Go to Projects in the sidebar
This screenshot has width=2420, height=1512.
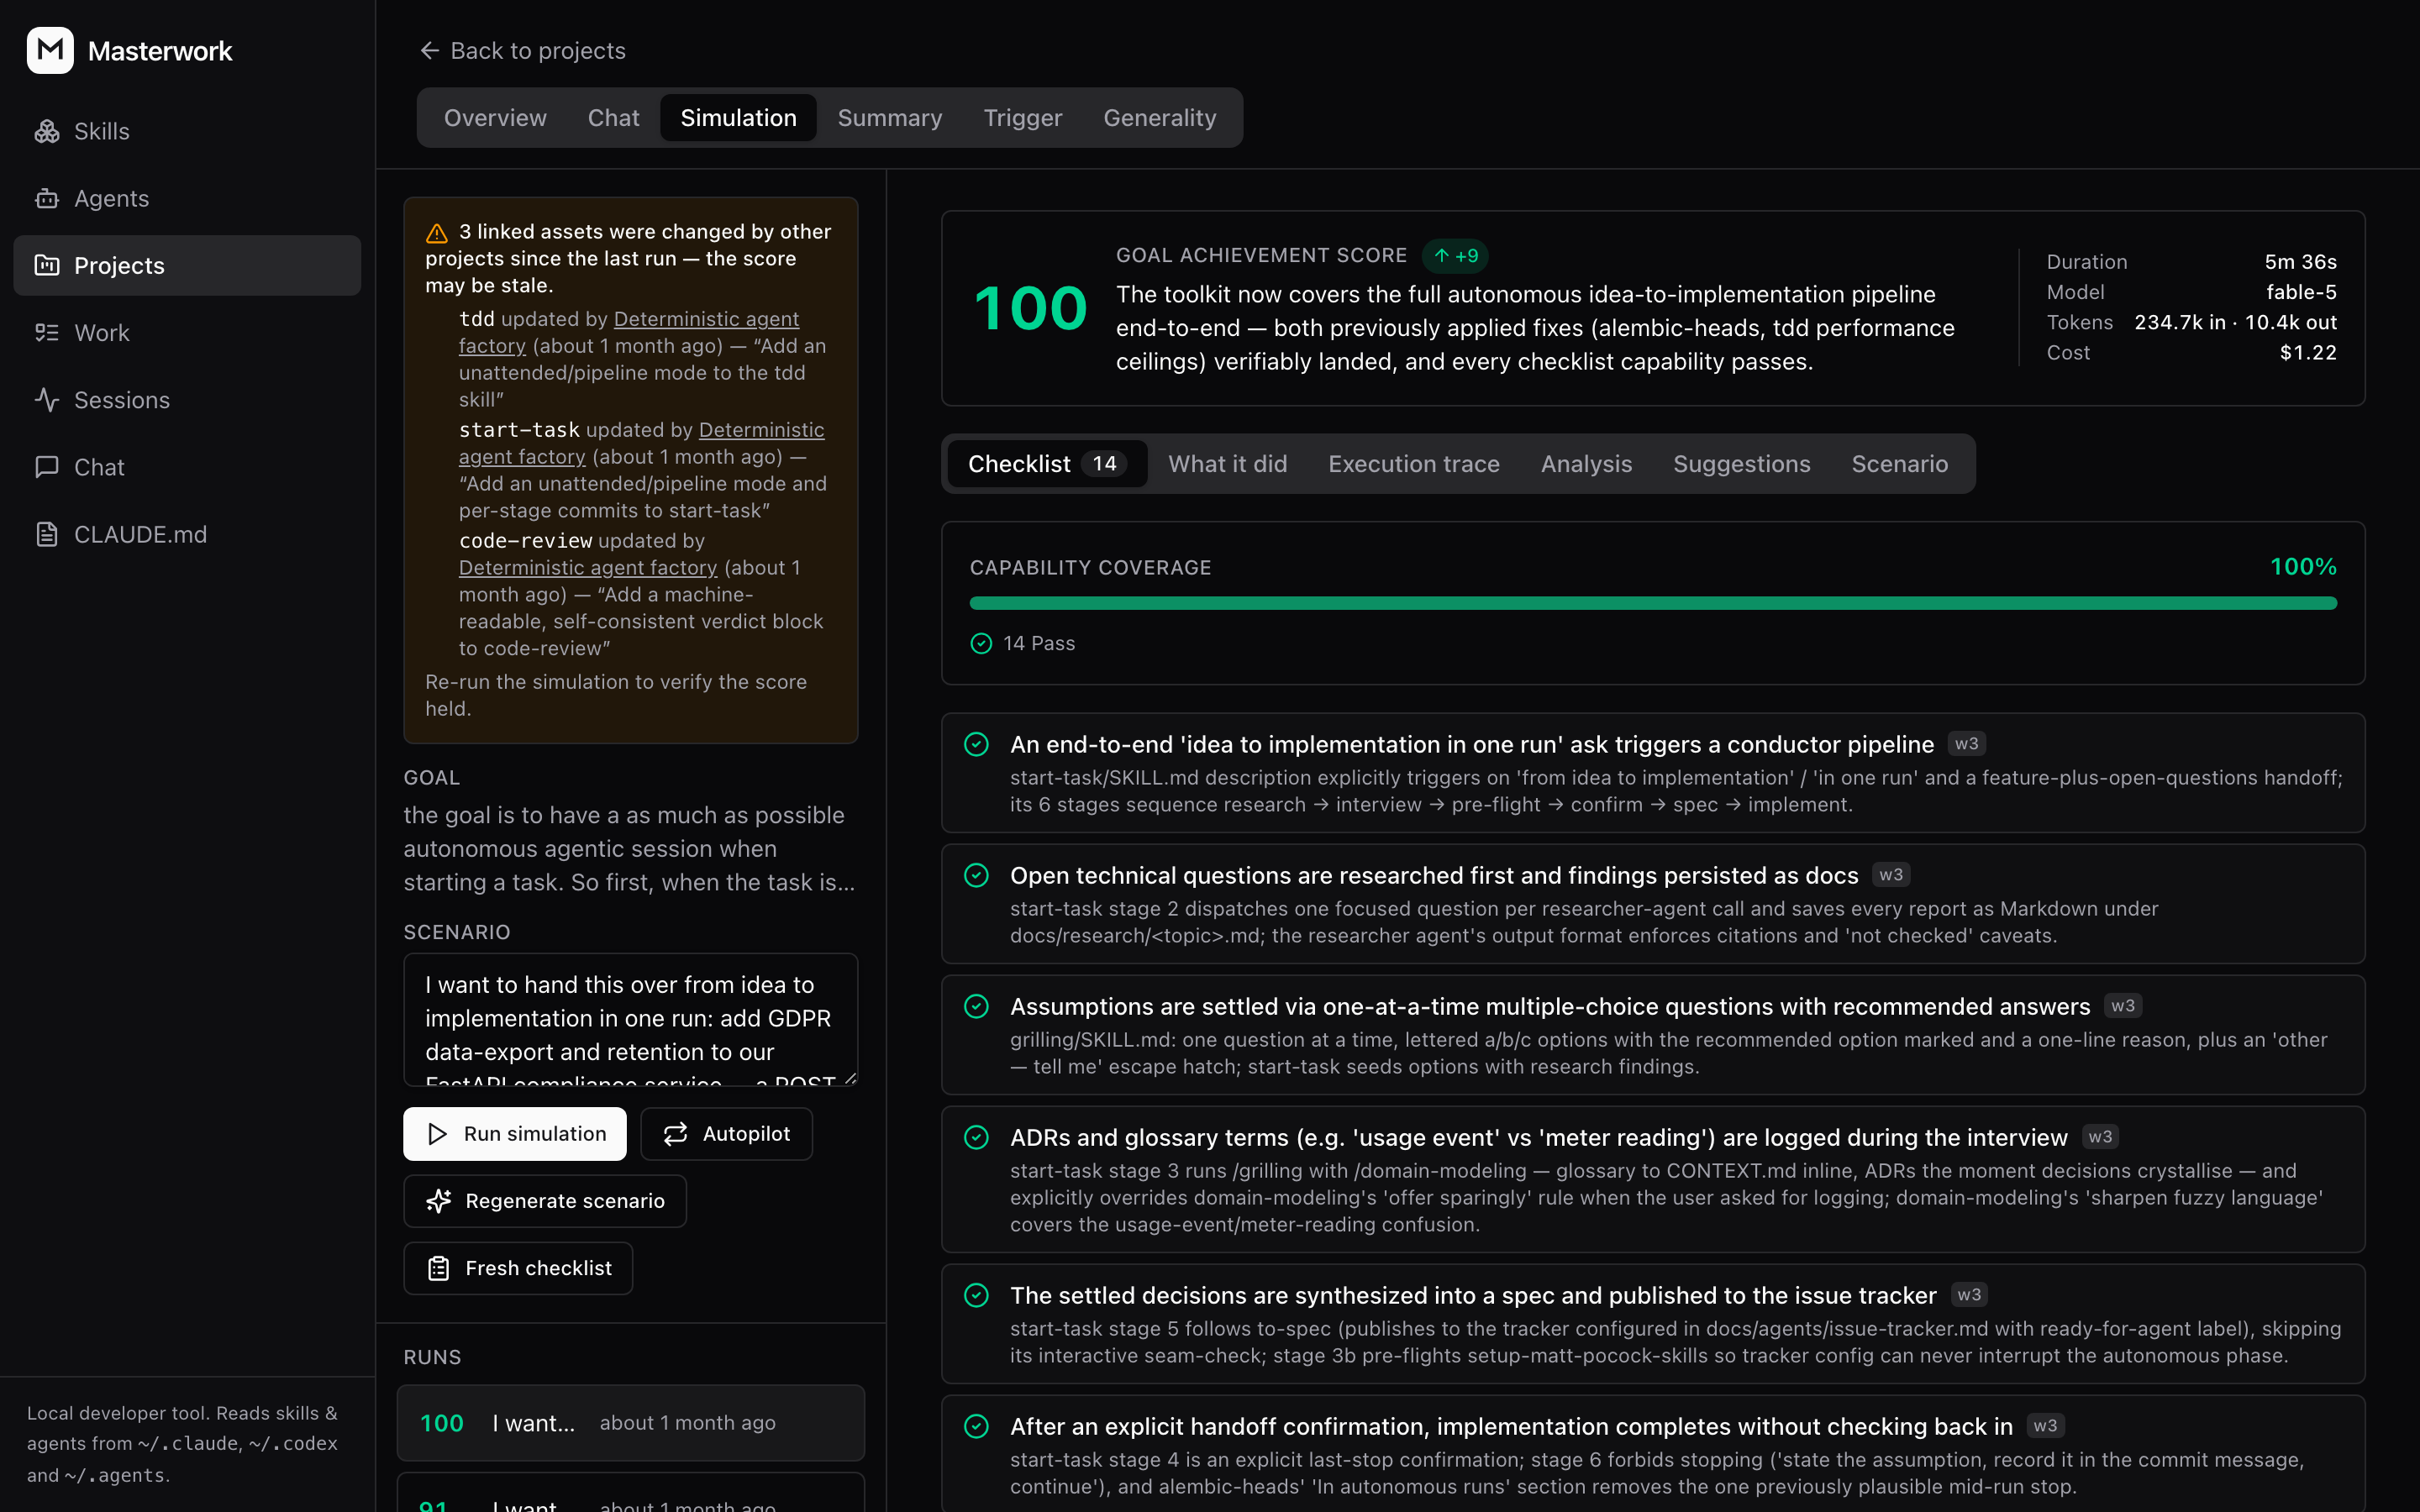pos(187,265)
